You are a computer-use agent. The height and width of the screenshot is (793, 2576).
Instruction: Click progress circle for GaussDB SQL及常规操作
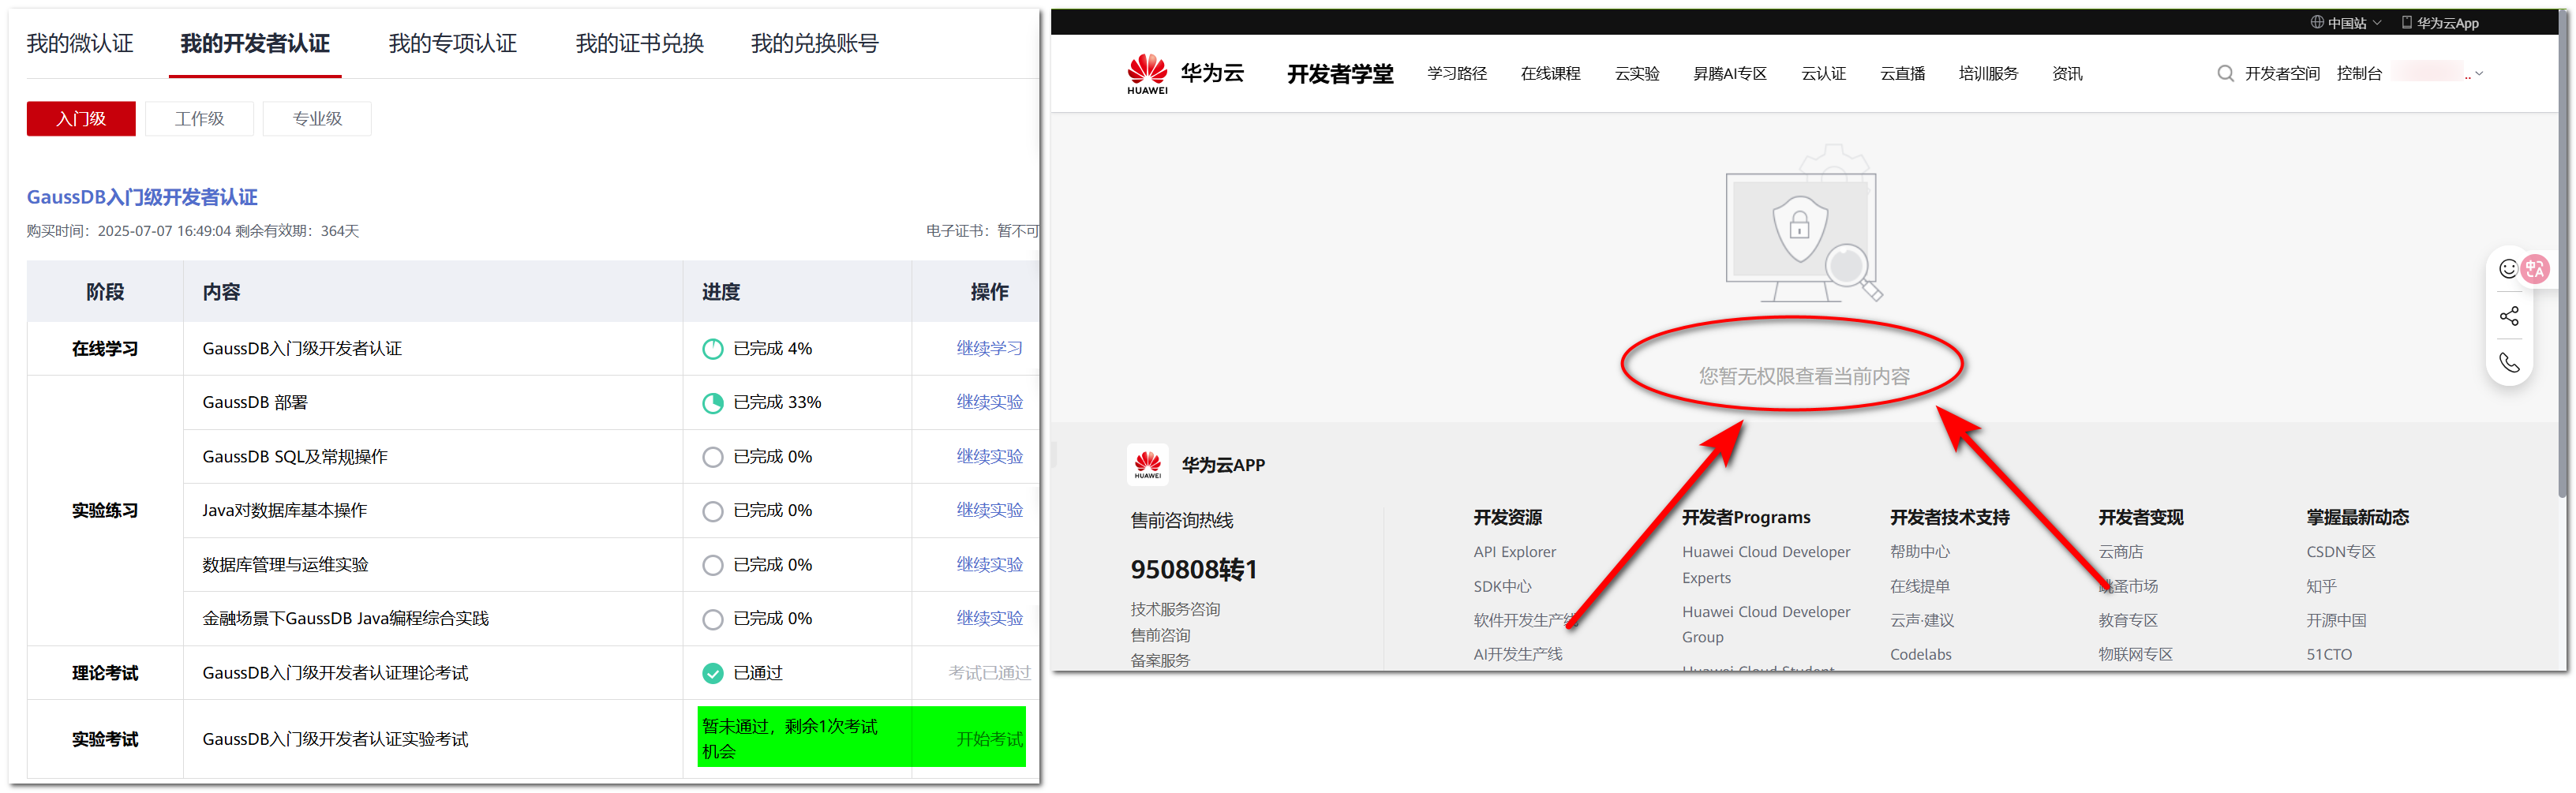[x=712, y=456]
